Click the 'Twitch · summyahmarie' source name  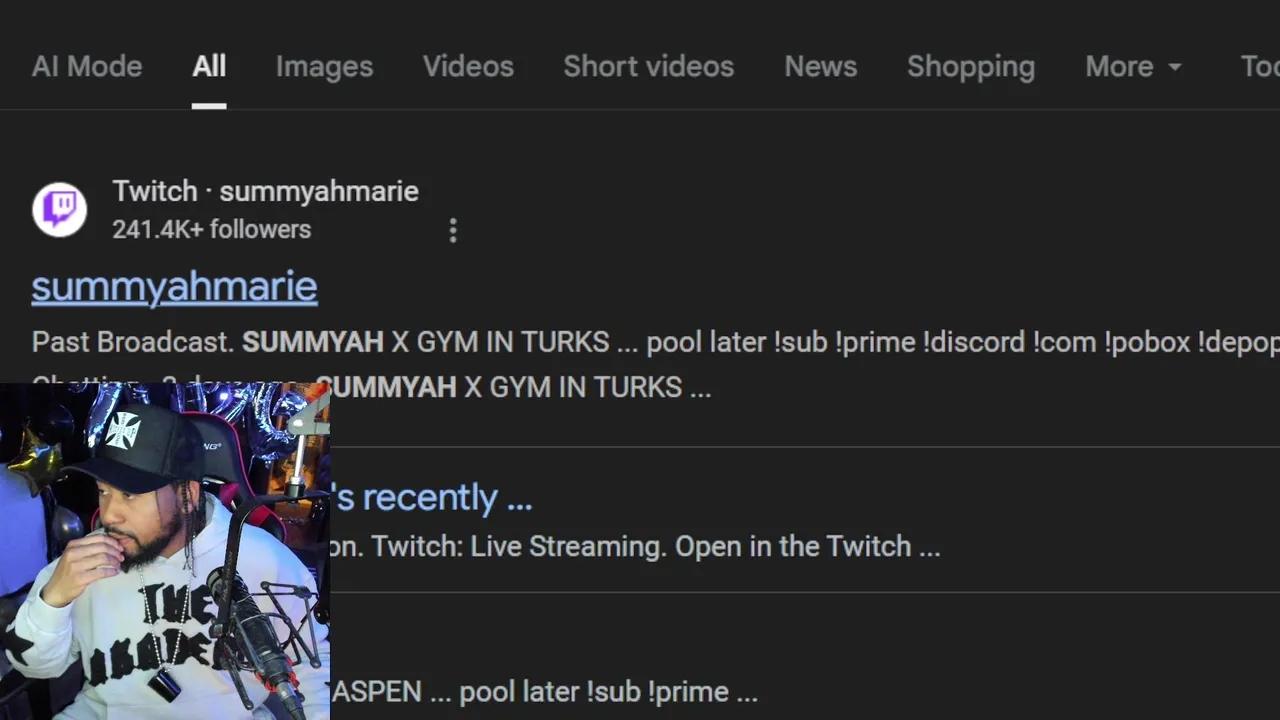[x=265, y=191]
